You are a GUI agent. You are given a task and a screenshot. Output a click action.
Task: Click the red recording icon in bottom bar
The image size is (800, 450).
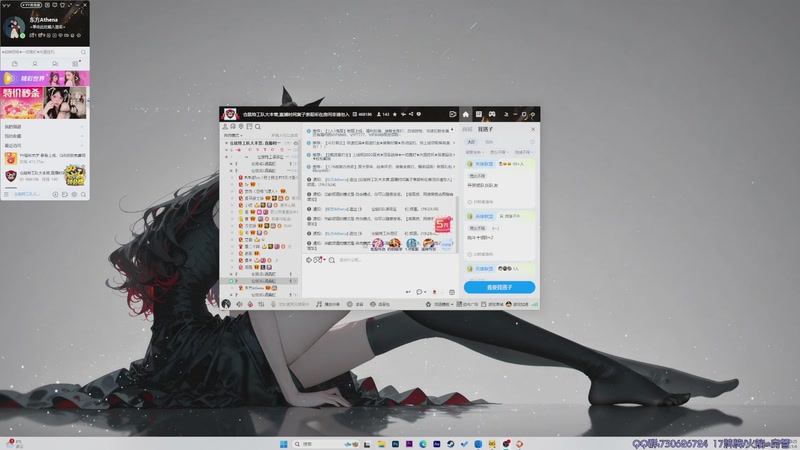(x=250, y=304)
